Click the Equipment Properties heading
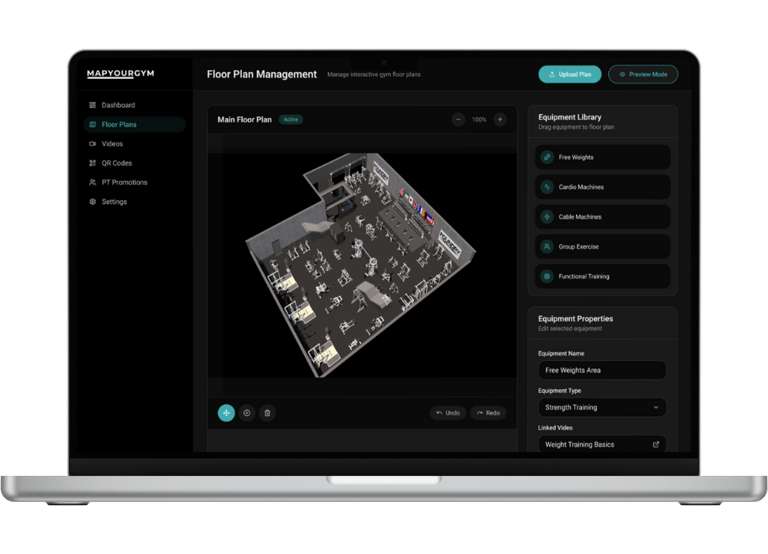The width and height of the screenshot is (768, 554). [576, 319]
